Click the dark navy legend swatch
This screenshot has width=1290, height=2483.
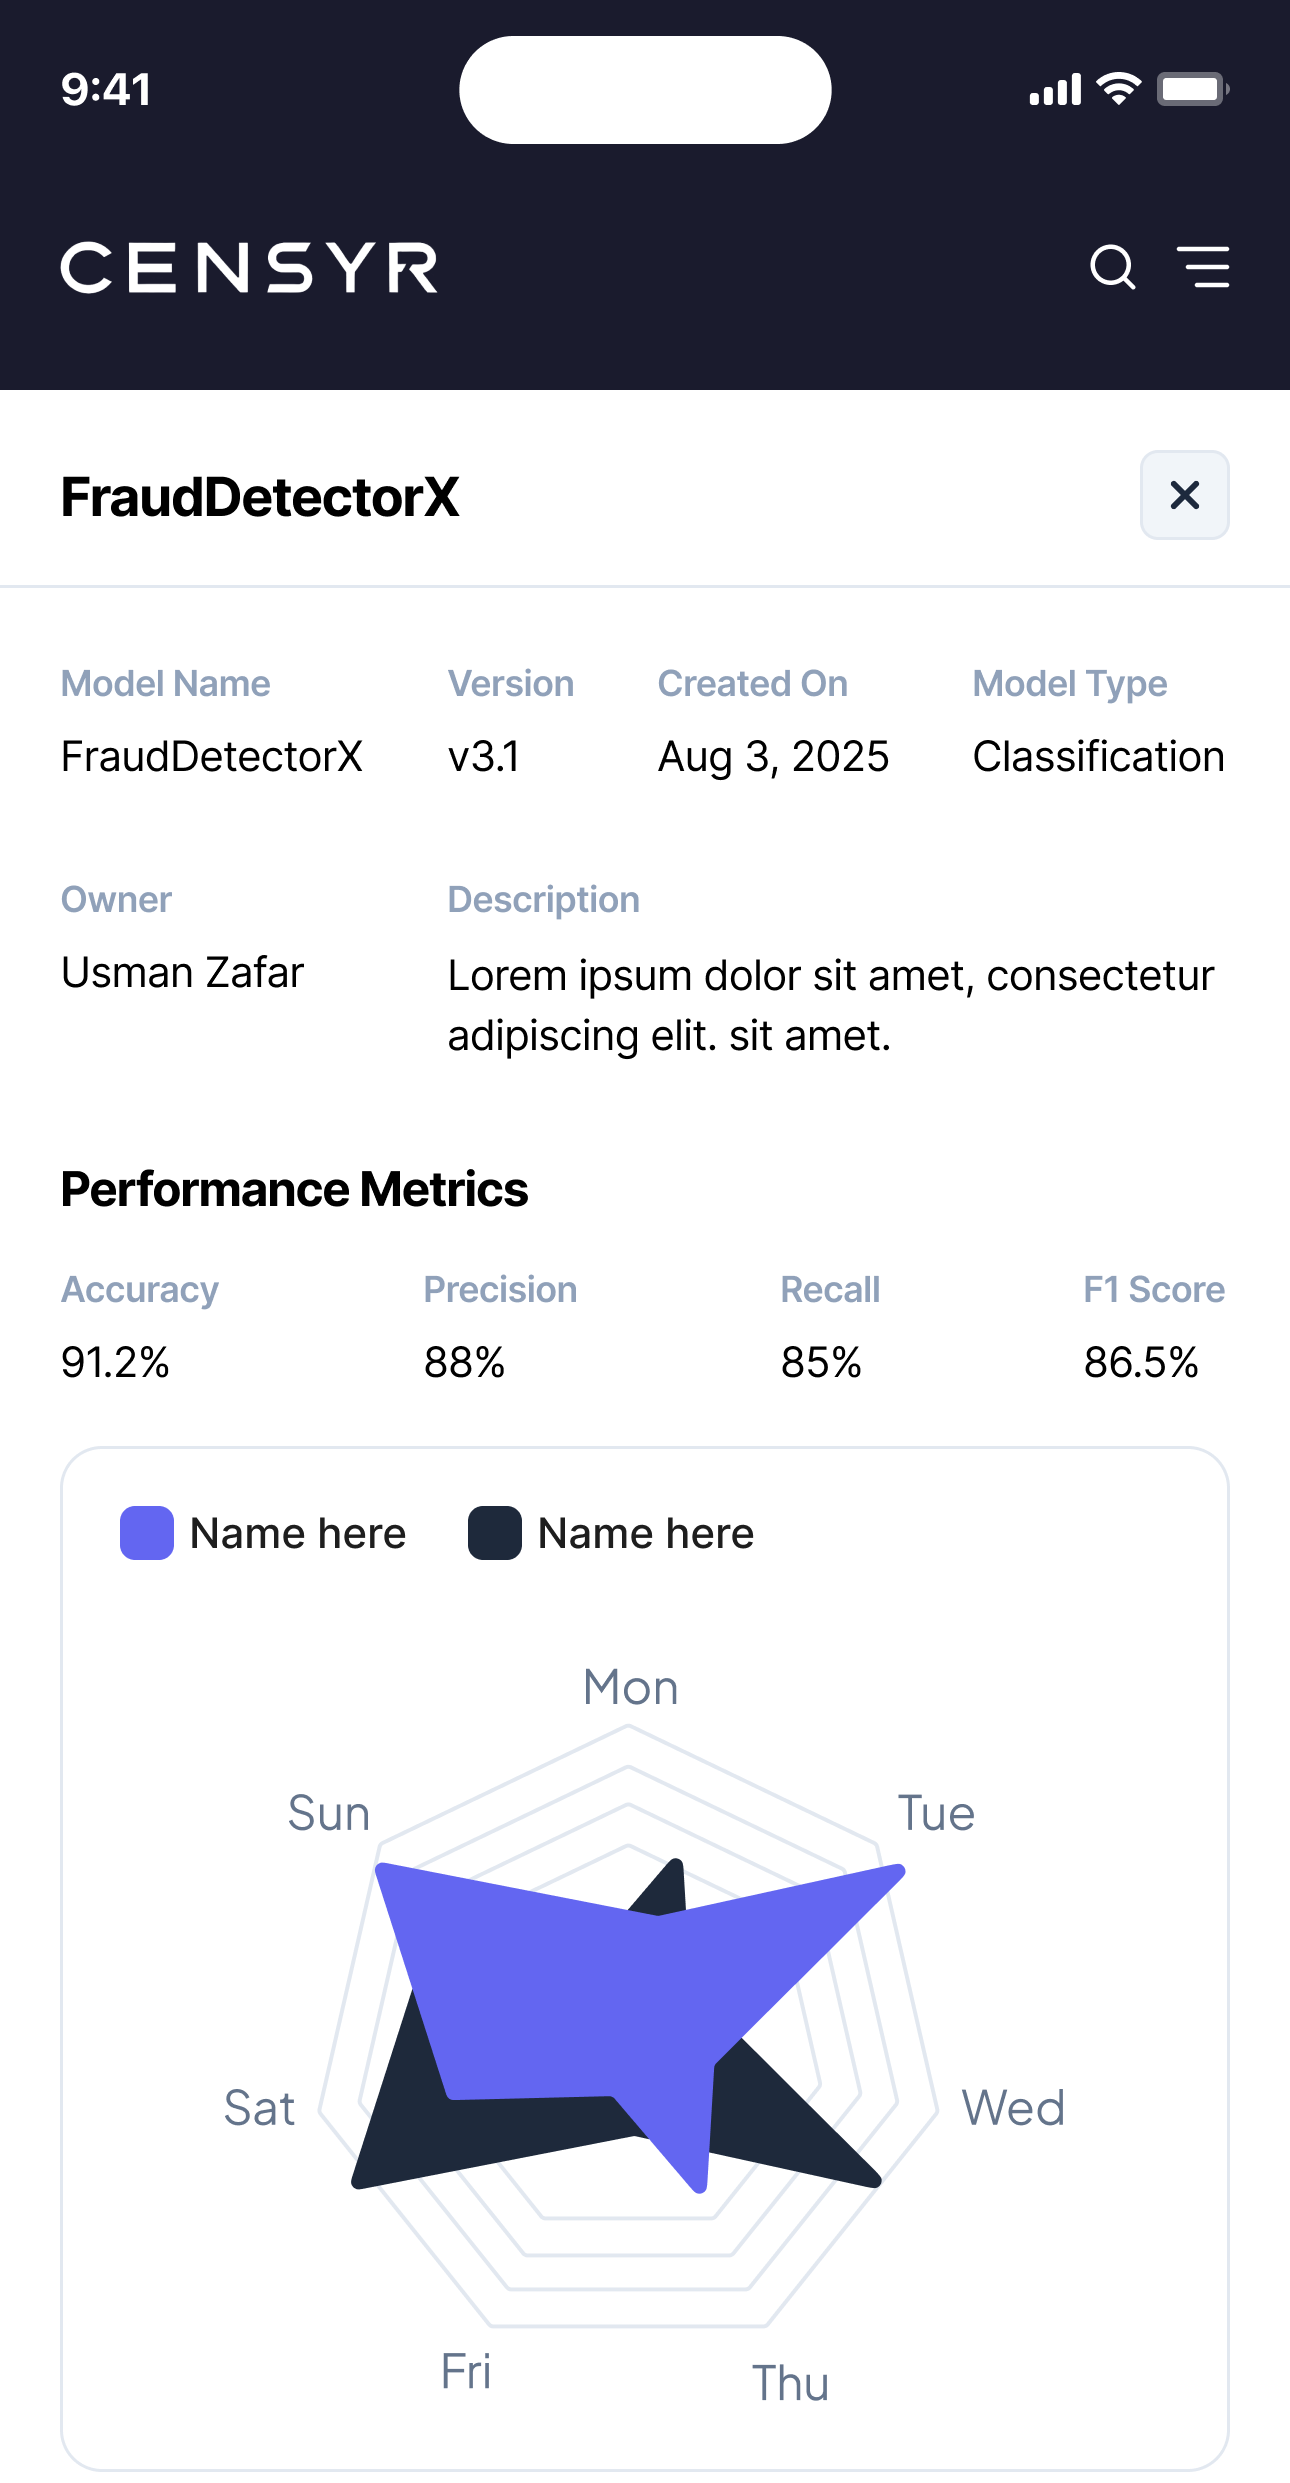(x=494, y=1533)
